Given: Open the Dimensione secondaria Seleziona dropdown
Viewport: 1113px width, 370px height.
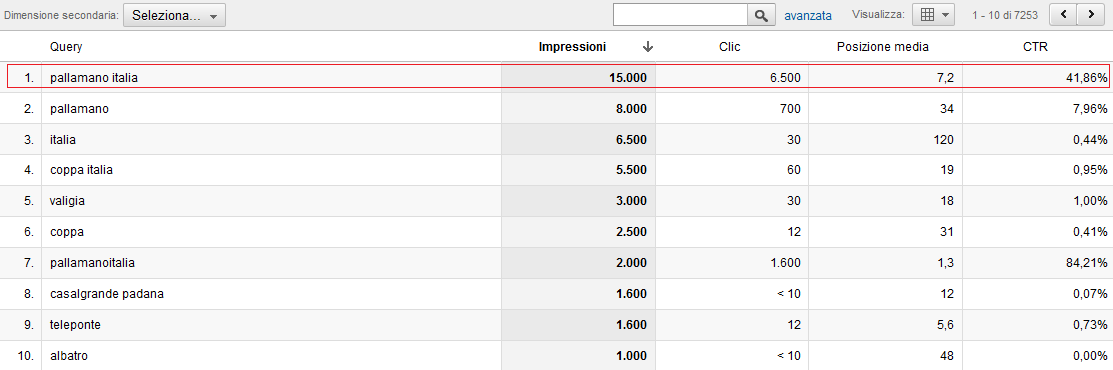Looking at the screenshot, I should [175, 15].
